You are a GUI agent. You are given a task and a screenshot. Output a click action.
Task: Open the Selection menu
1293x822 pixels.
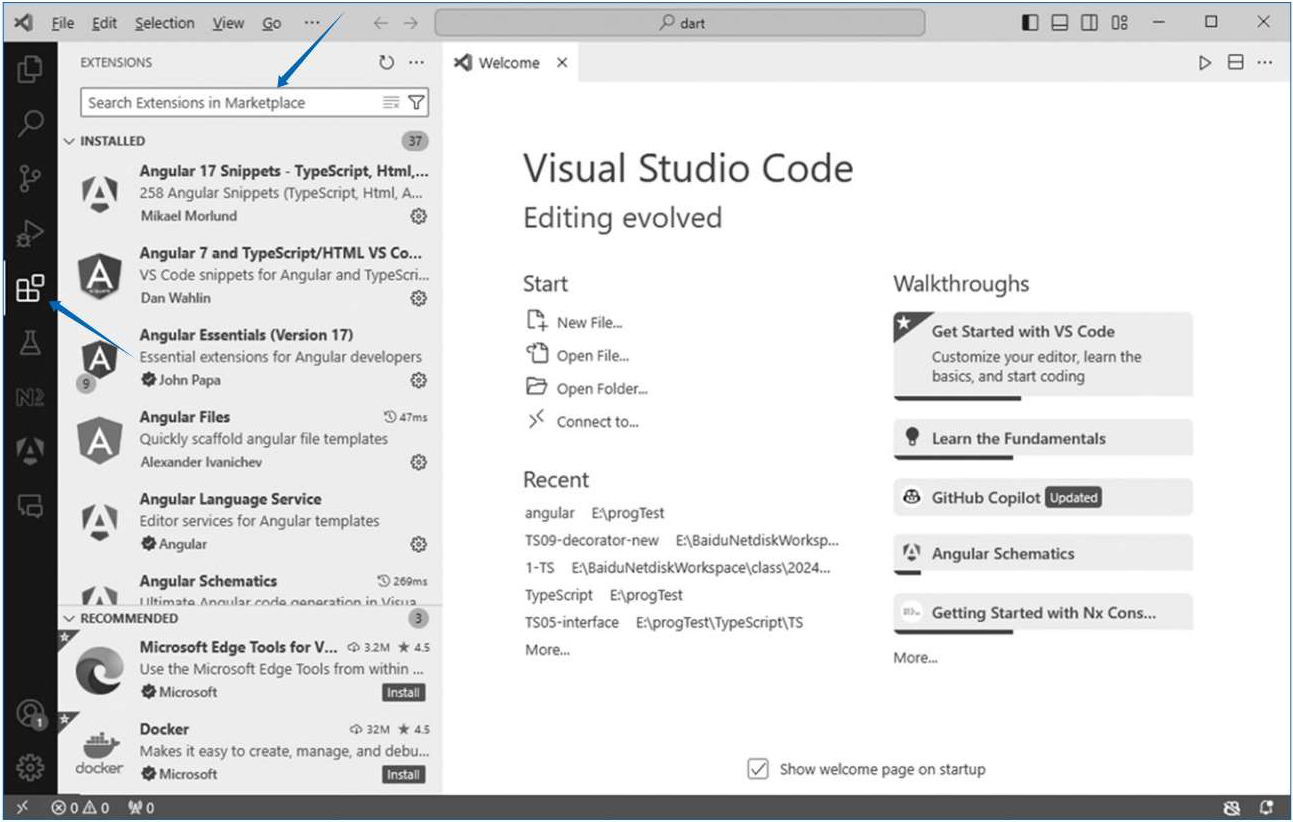(164, 23)
